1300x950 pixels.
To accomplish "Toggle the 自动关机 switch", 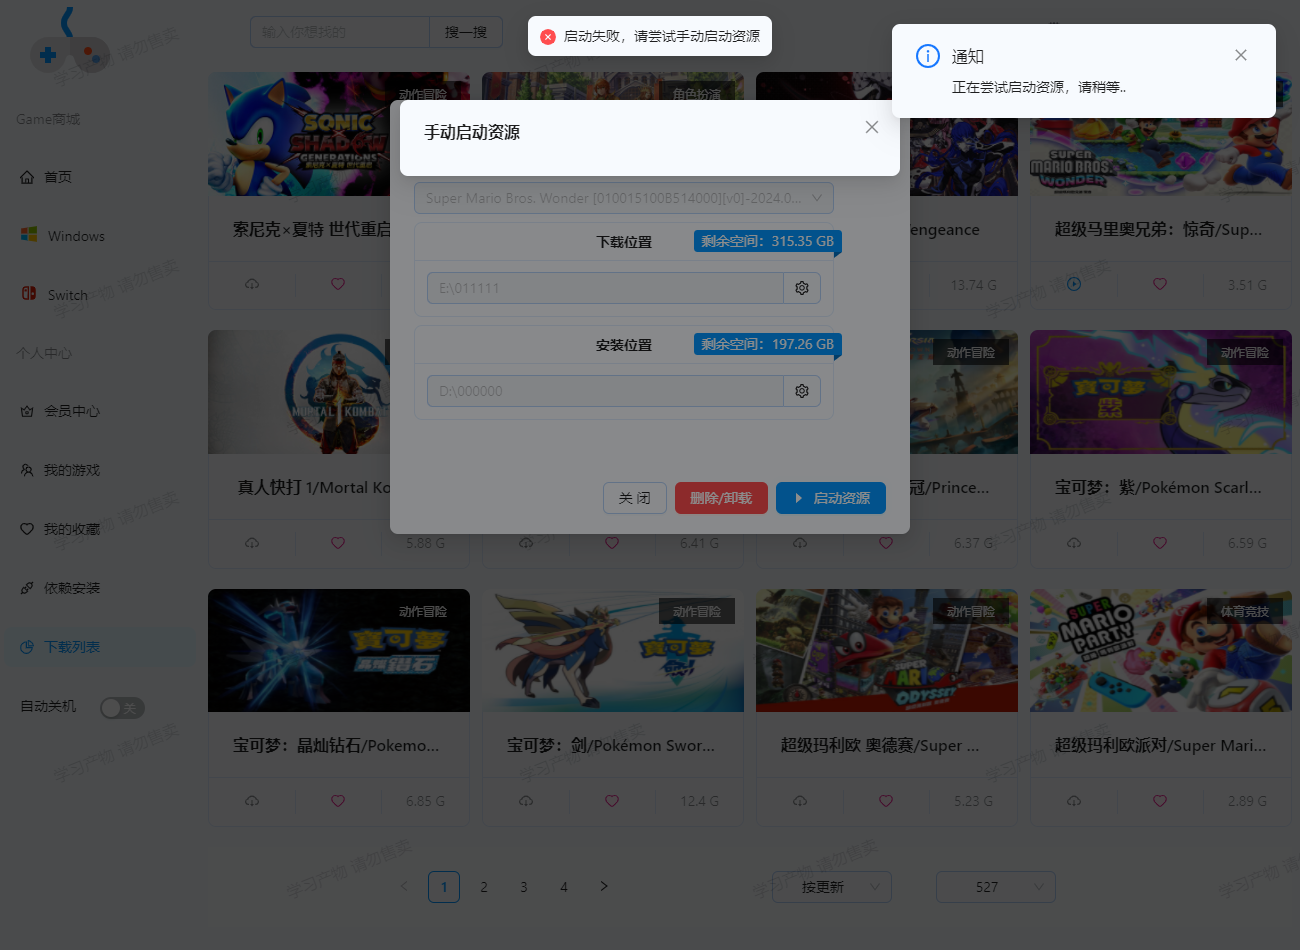I will tap(122, 708).
